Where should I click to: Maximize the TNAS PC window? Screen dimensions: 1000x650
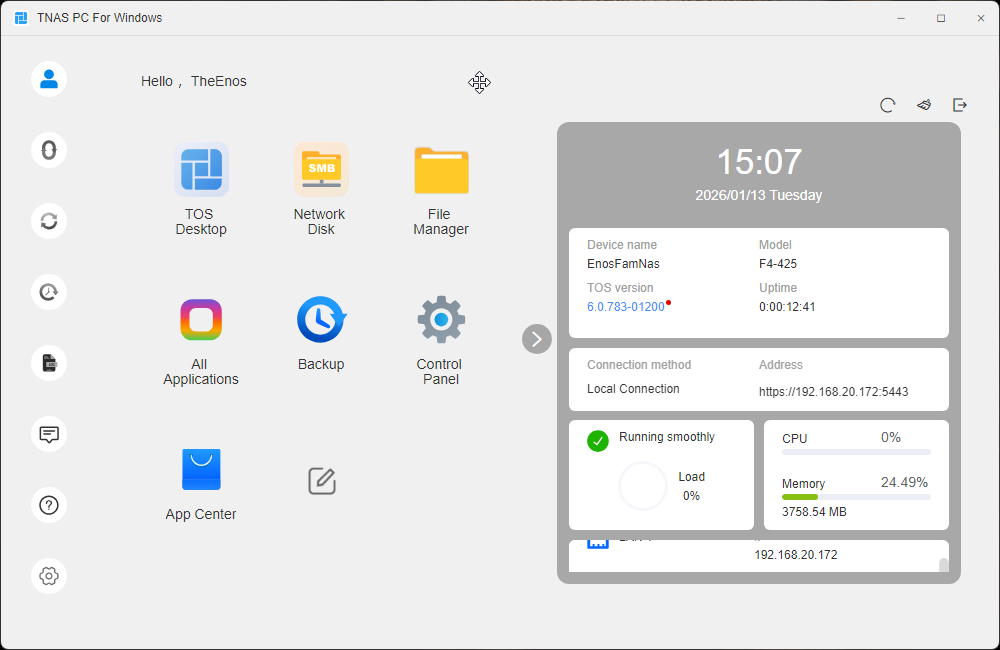(x=941, y=18)
